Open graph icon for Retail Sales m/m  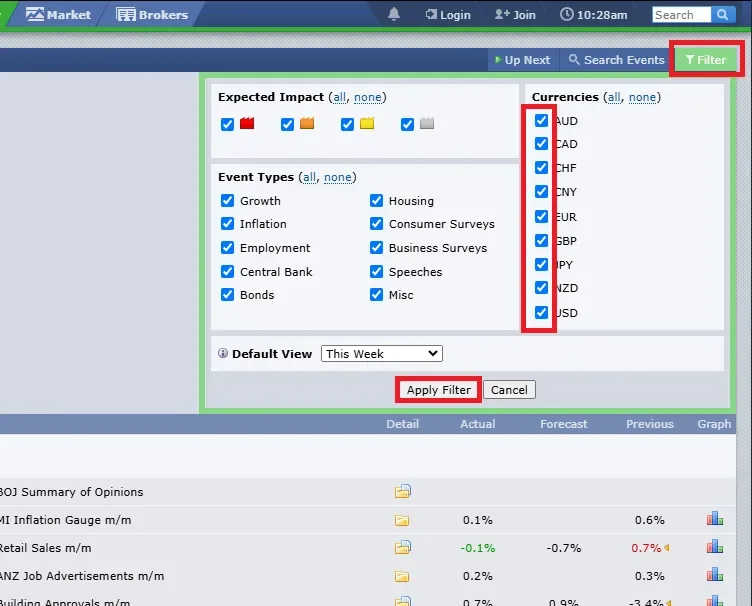[714, 547]
